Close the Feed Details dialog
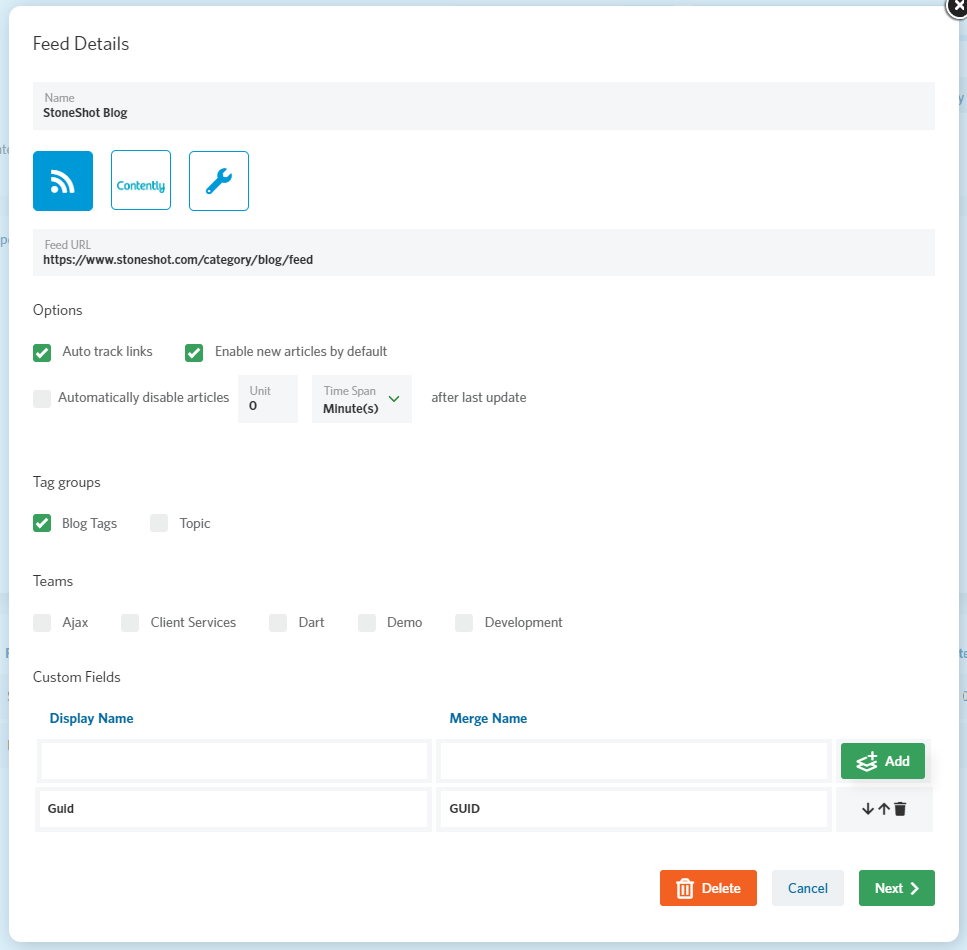967x950 pixels. (958, 6)
